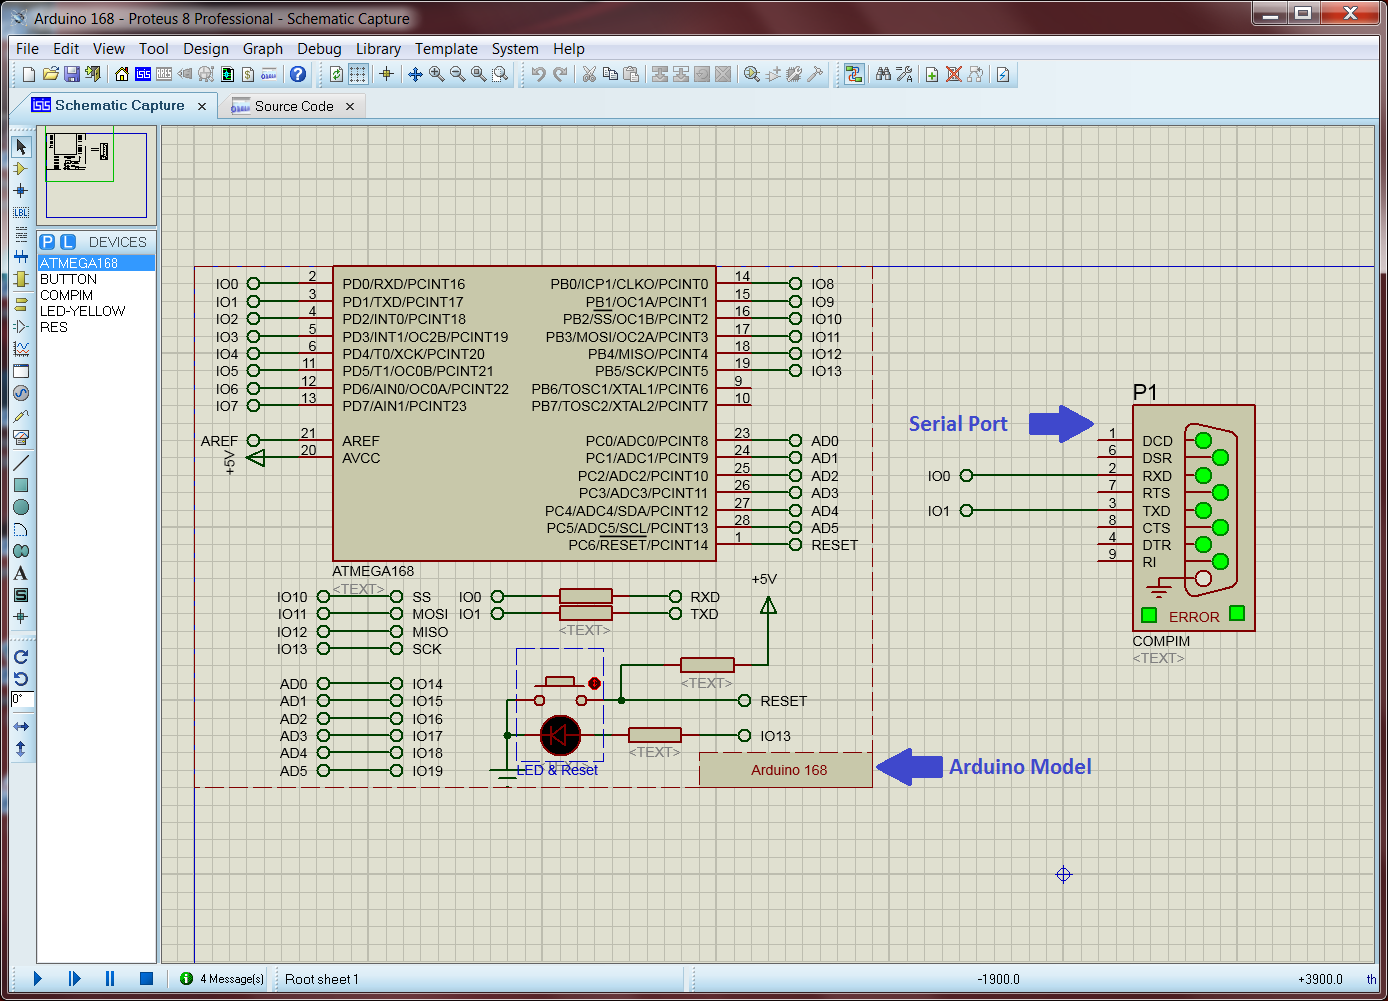Click the Zoom Out magnifier icon
1388x1001 pixels.
tap(458, 74)
